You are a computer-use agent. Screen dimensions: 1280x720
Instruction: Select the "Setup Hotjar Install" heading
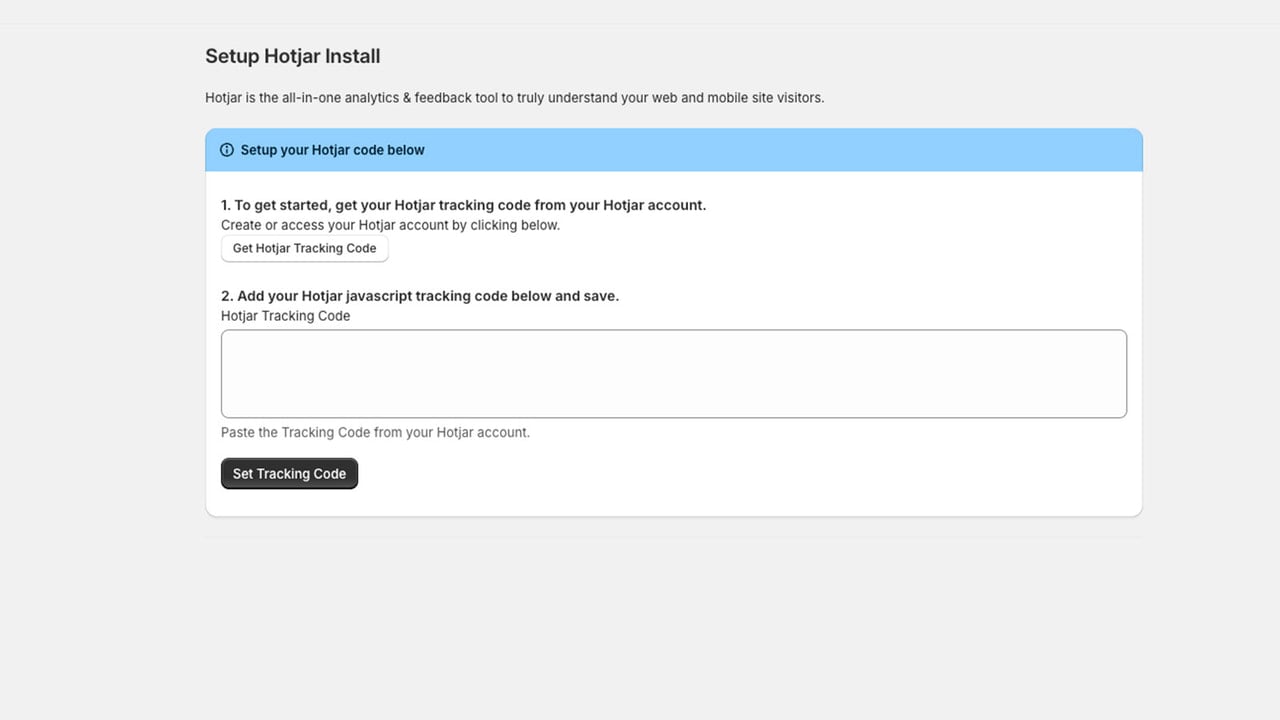pos(293,56)
